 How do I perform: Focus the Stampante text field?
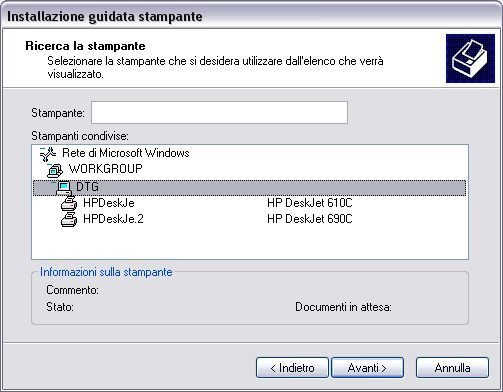pyautogui.click(x=219, y=113)
